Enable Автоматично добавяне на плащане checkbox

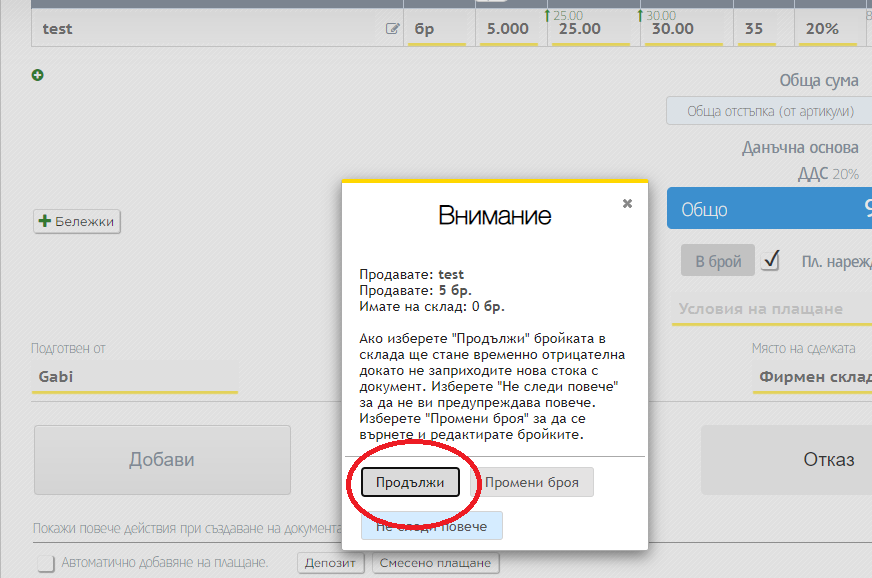coord(46,563)
